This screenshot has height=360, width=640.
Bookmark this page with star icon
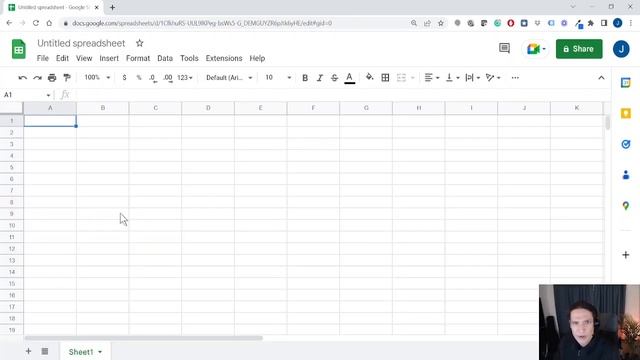[x=441, y=23]
